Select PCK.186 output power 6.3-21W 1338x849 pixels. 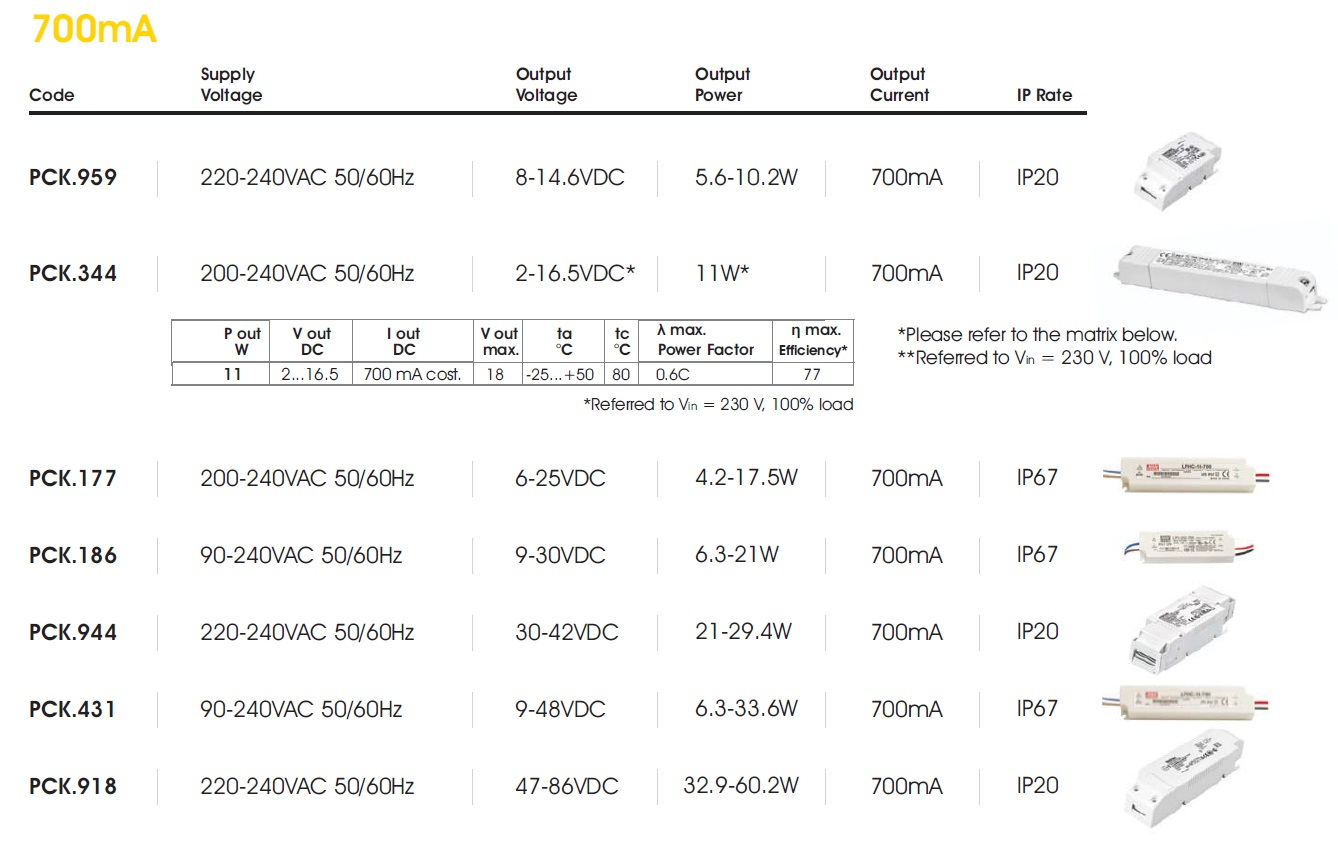[737, 555]
